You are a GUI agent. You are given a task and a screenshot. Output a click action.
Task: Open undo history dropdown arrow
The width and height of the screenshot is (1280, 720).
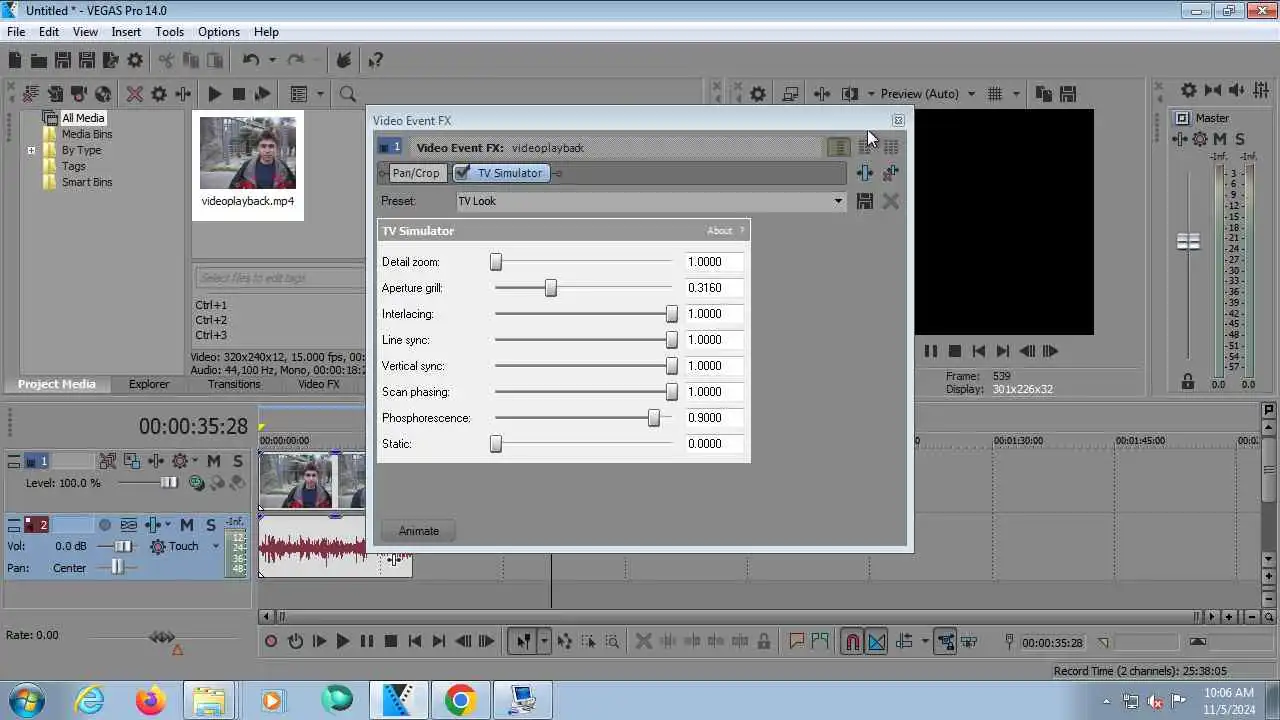coord(272,61)
